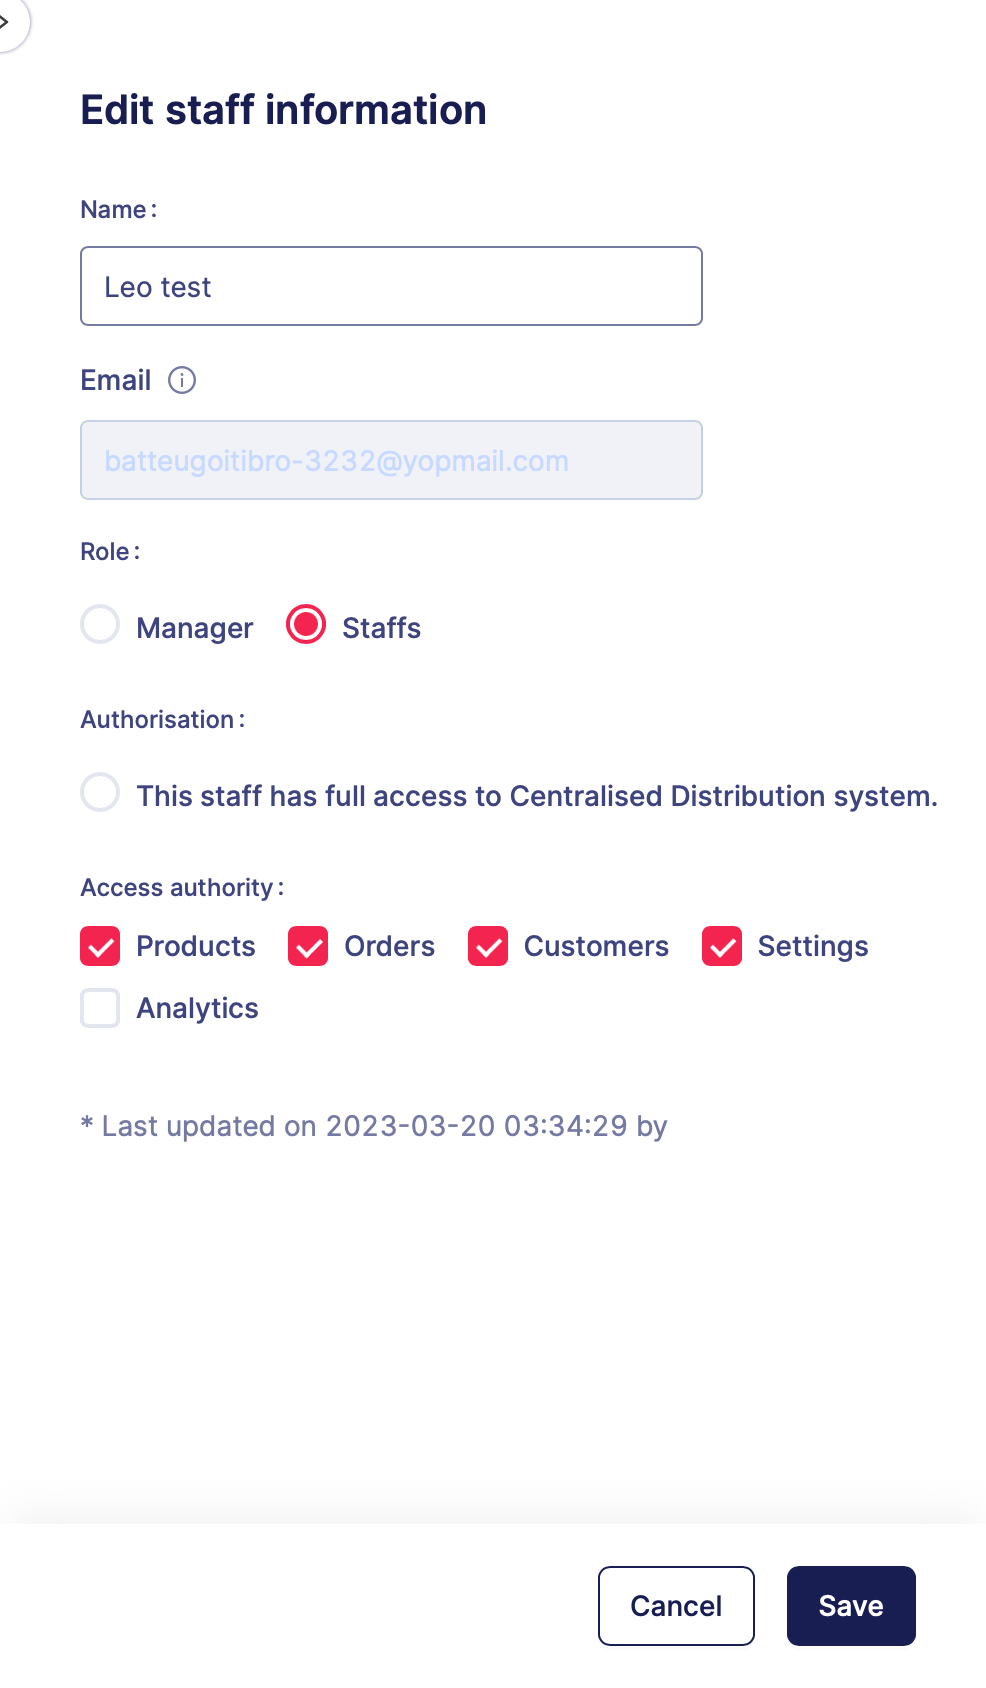Toggle the Customers access checkbox
The height and width of the screenshot is (1688, 986).
click(488, 946)
